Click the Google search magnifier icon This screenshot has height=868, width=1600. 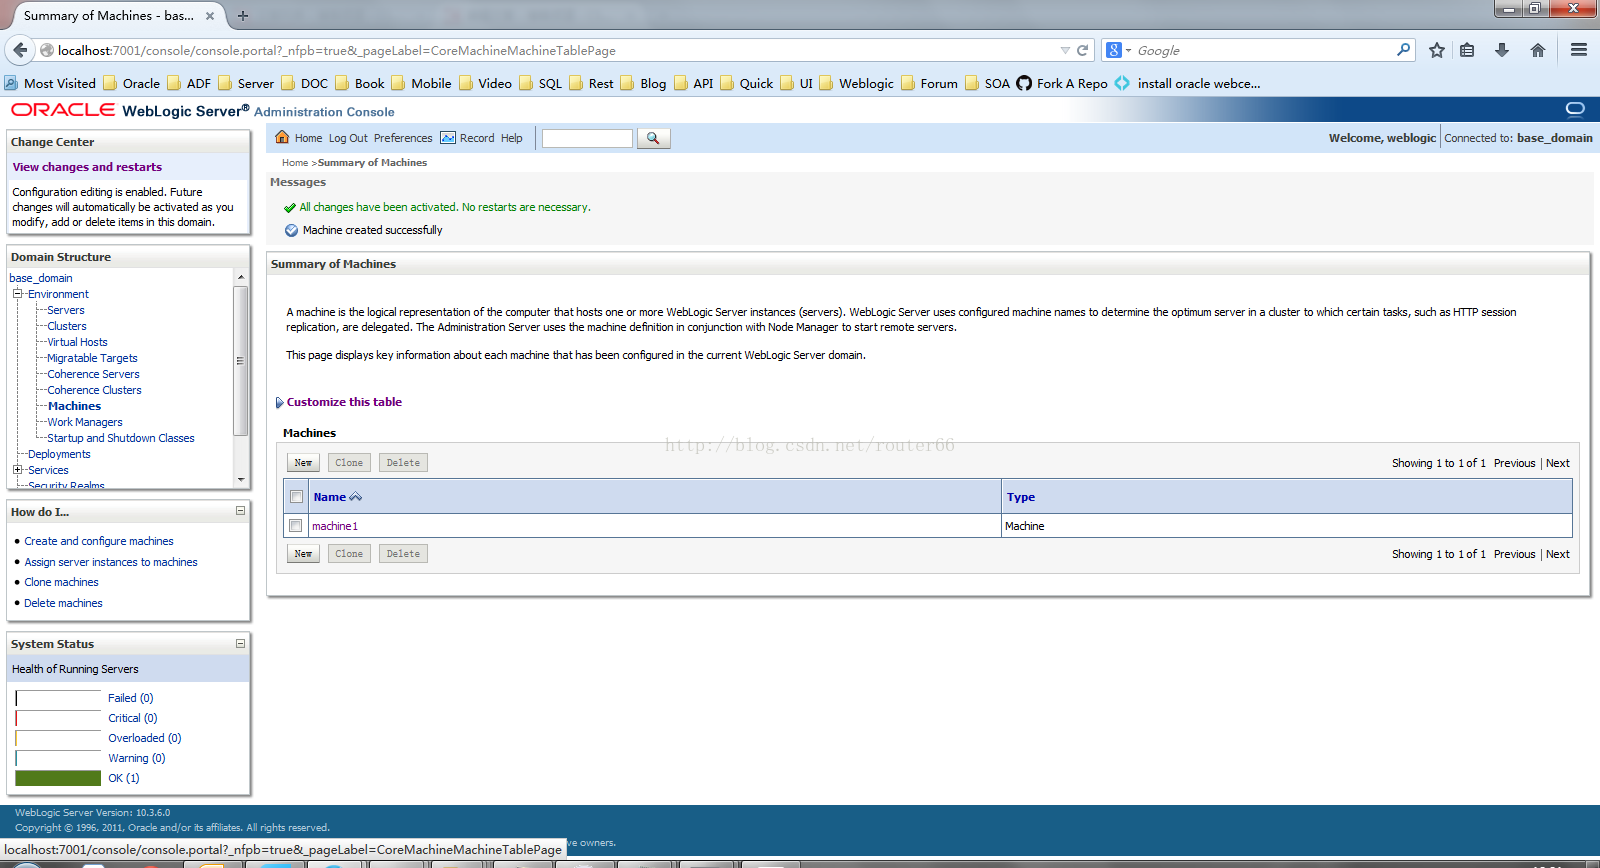[1403, 49]
